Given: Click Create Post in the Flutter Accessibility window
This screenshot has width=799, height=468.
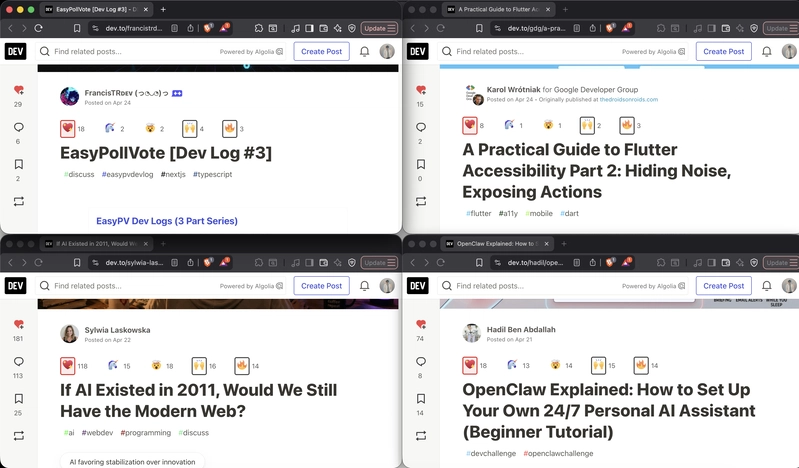Looking at the screenshot, I should 724,51.
